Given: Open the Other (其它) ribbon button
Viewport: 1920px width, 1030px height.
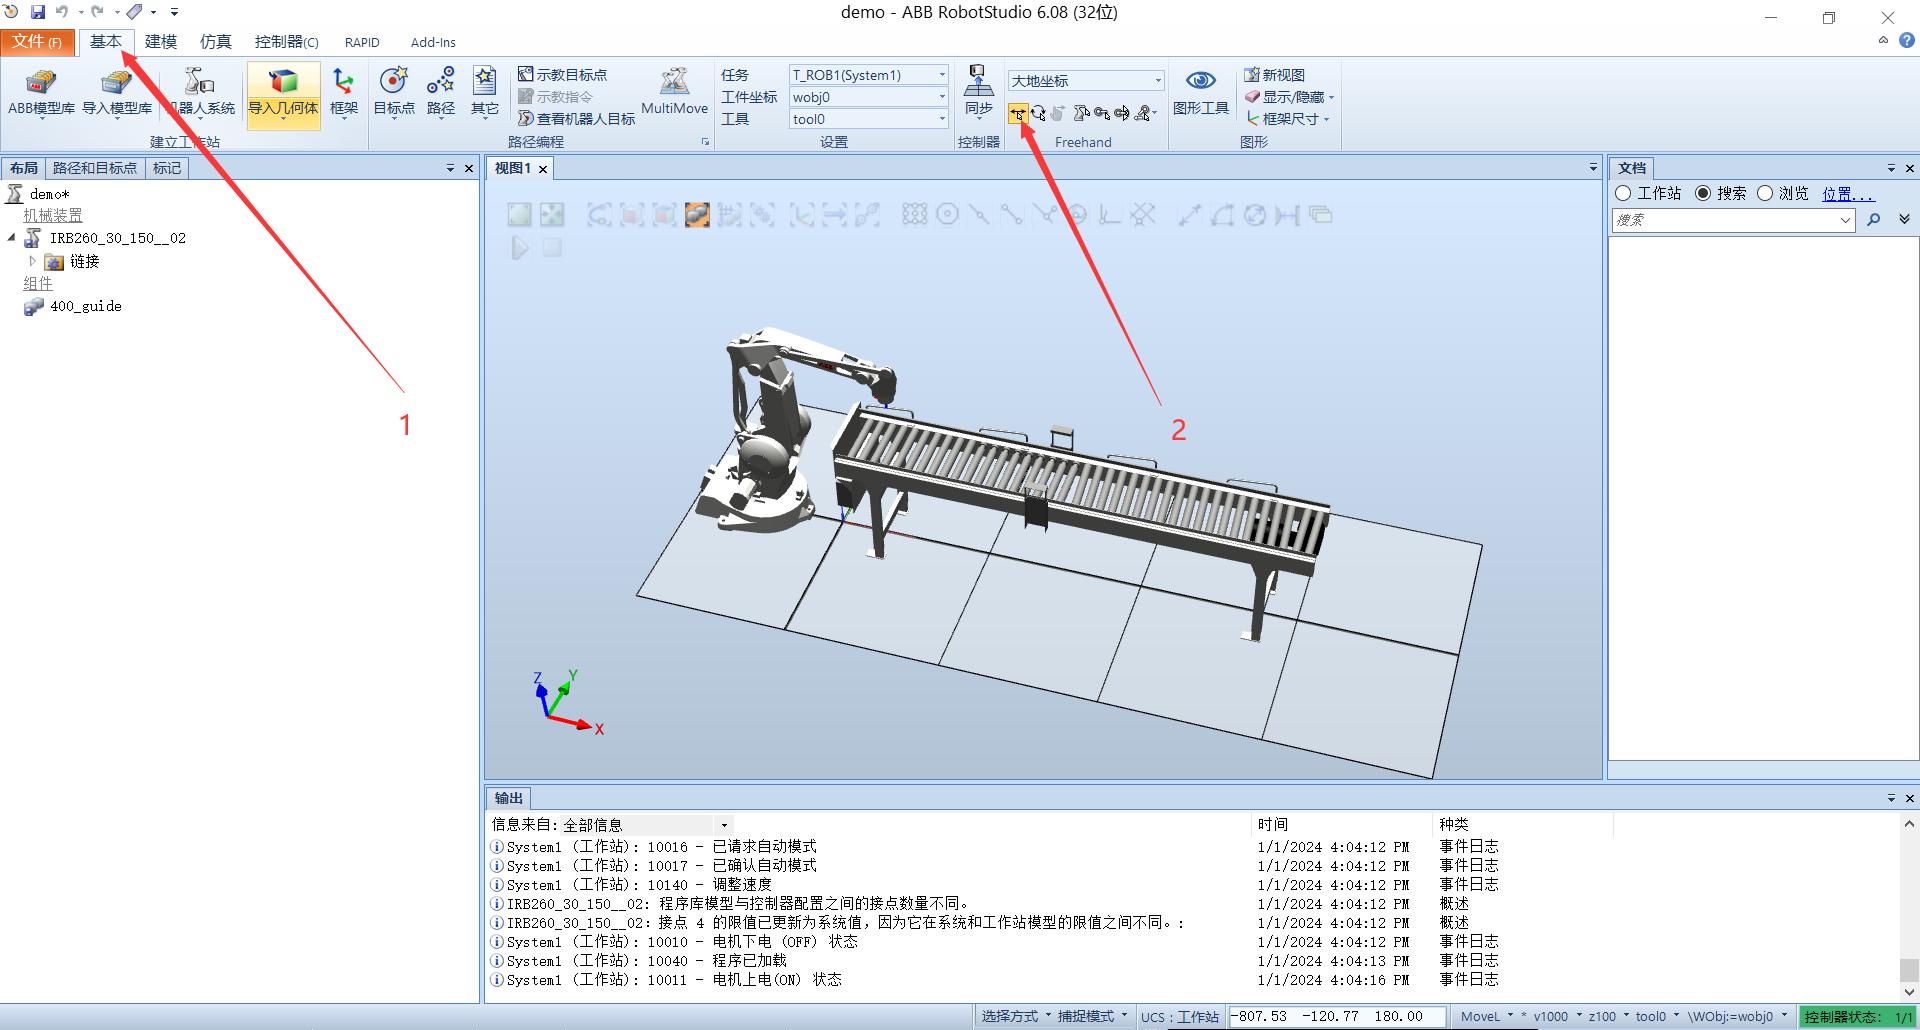Looking at the screenshot, I should coord(485,93).
